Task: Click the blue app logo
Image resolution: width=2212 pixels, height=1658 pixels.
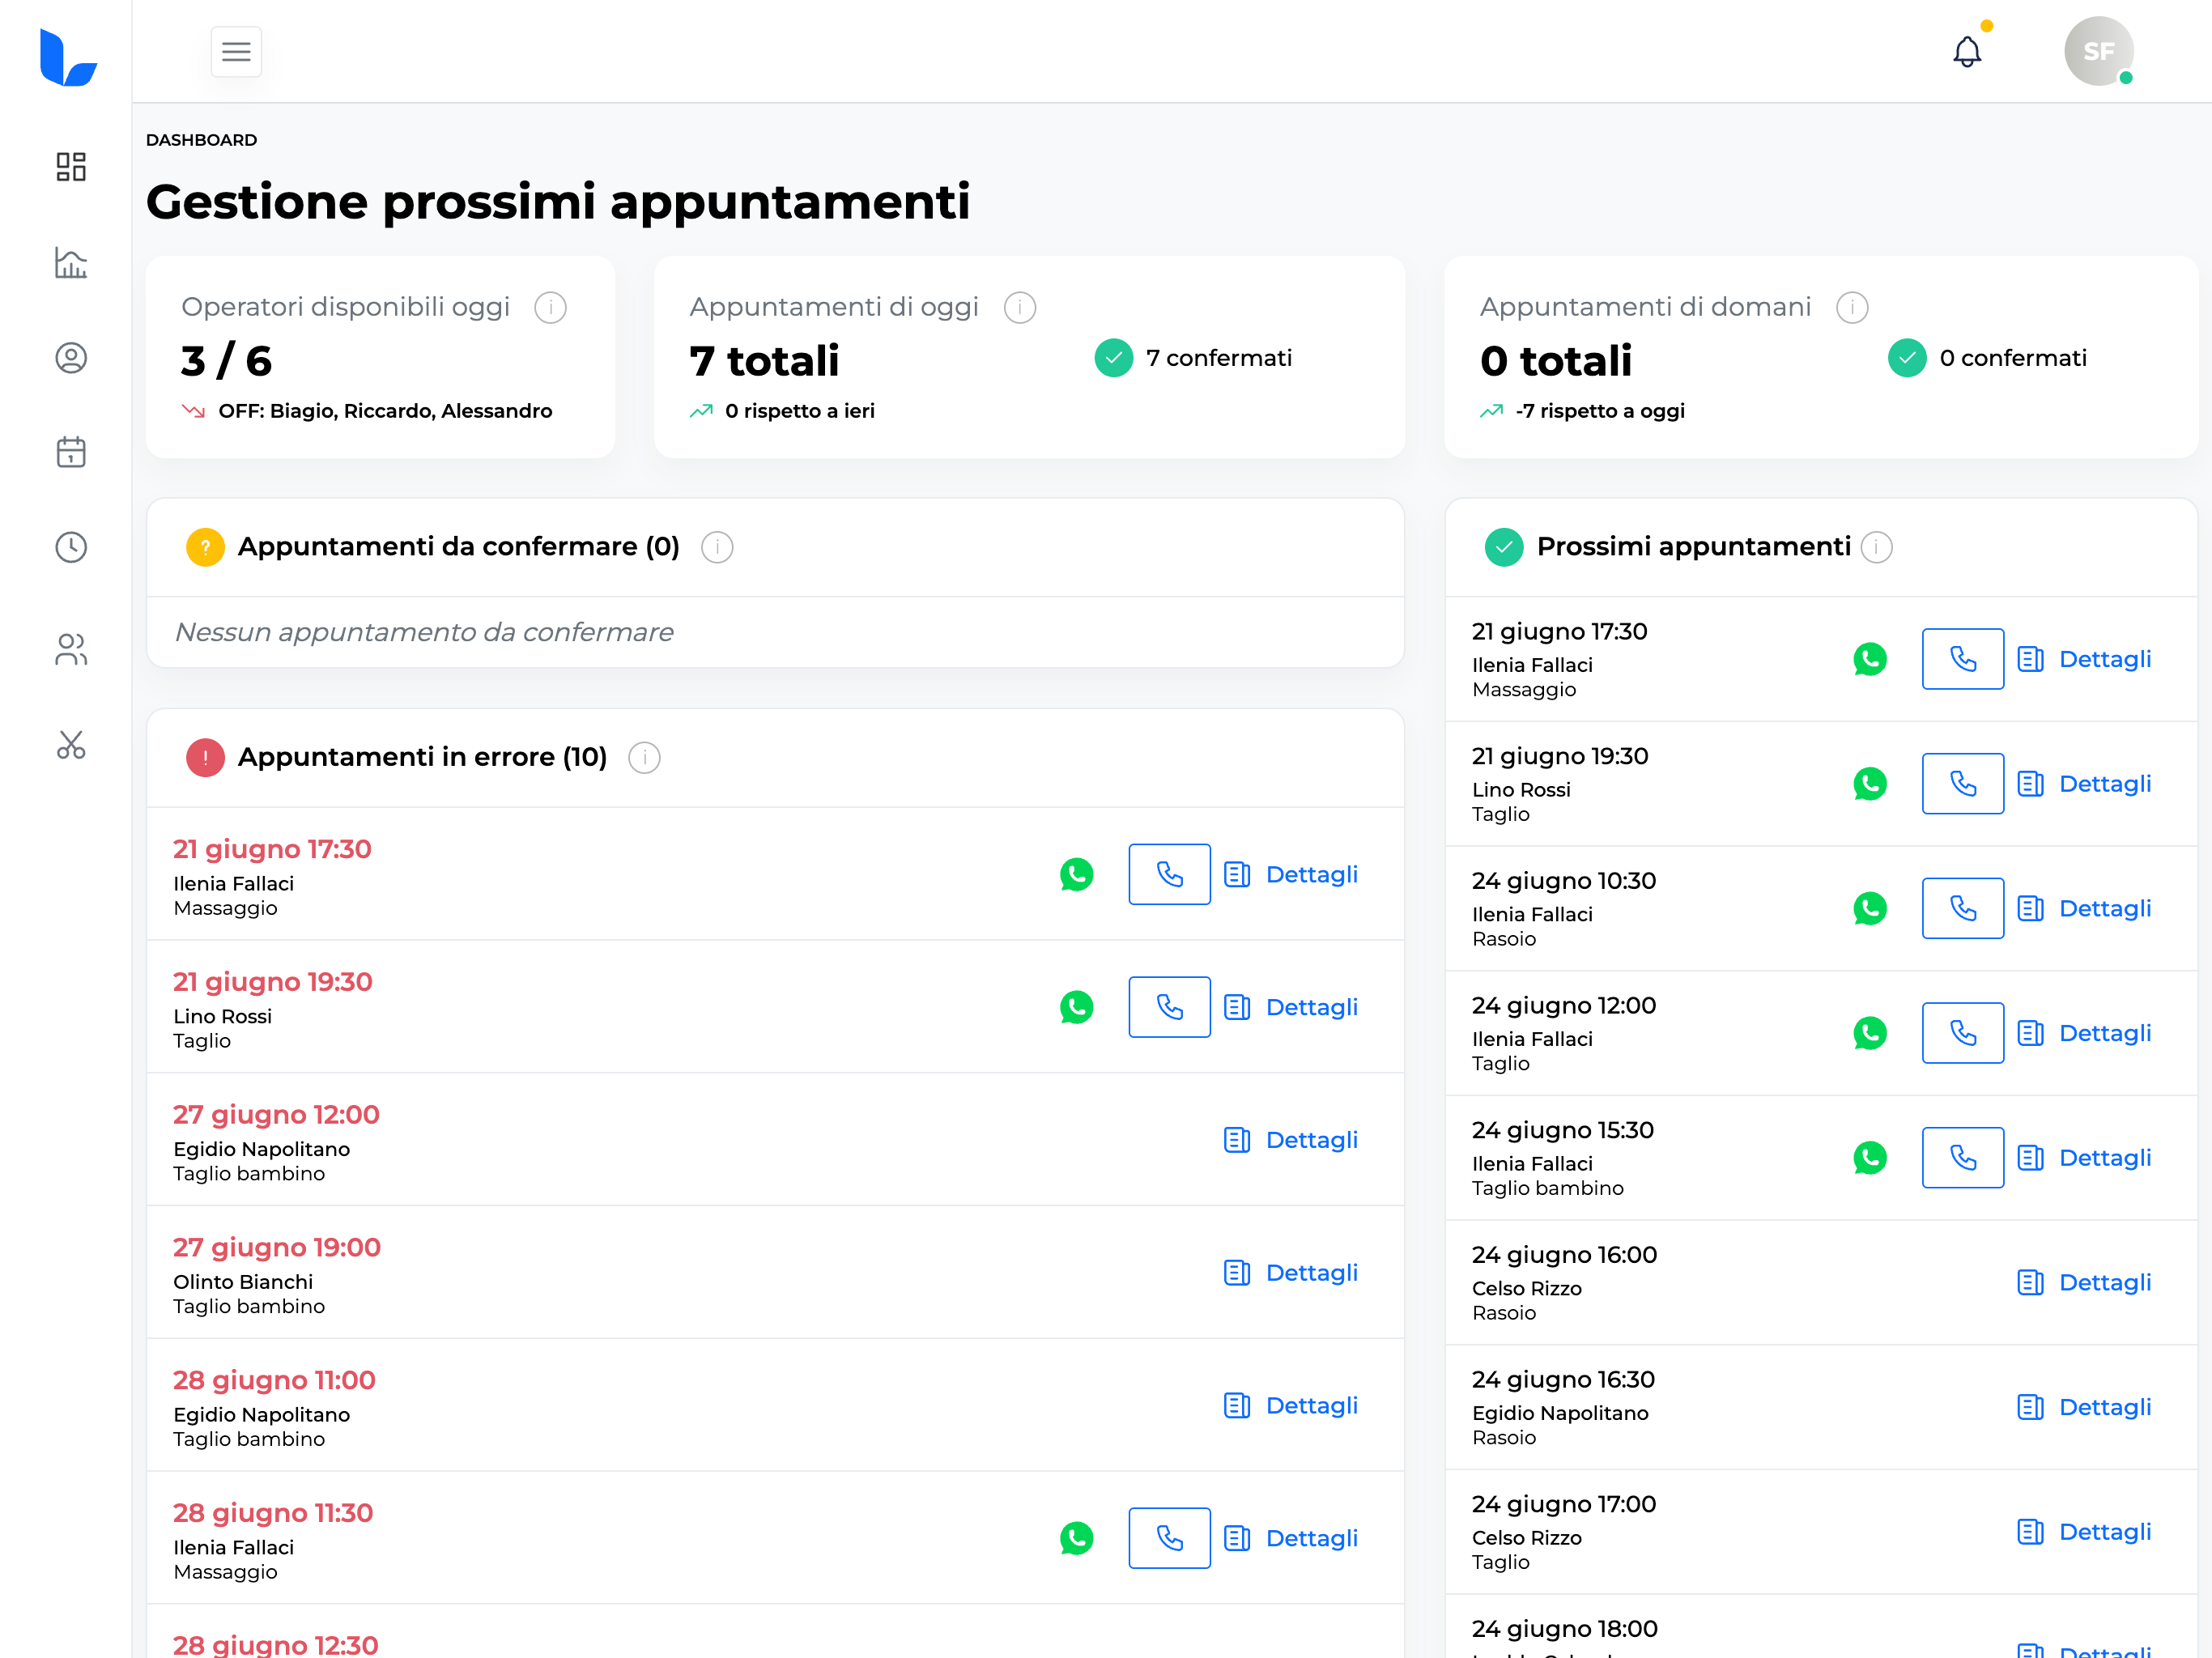Action: pos(68,58)
